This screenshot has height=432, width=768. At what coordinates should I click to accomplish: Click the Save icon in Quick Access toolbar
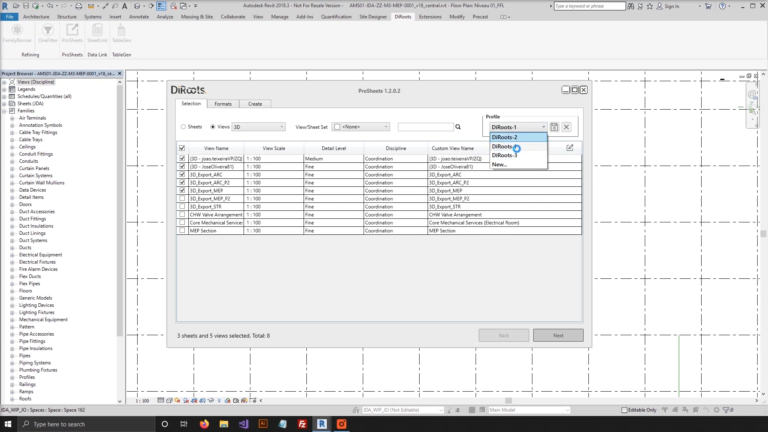(x=26, y=6)
